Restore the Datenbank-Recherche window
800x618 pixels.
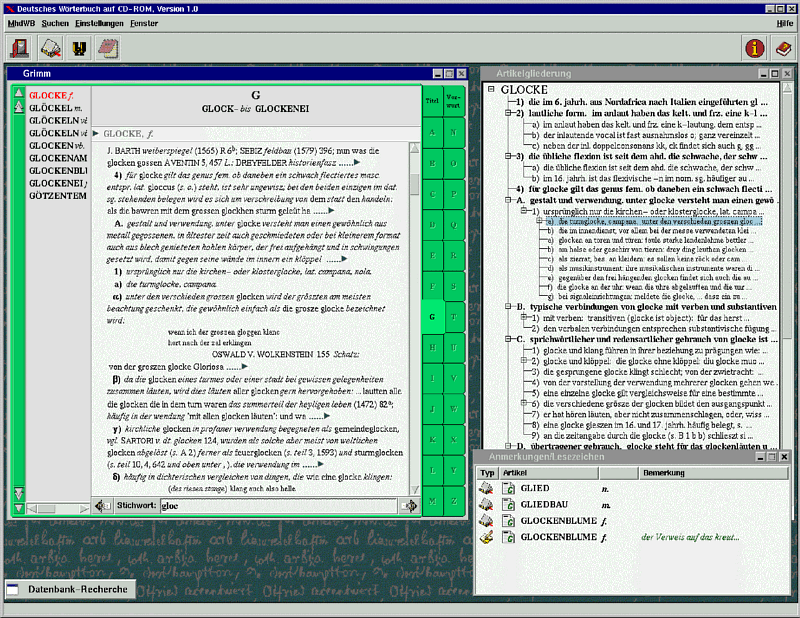click(70, 589)
